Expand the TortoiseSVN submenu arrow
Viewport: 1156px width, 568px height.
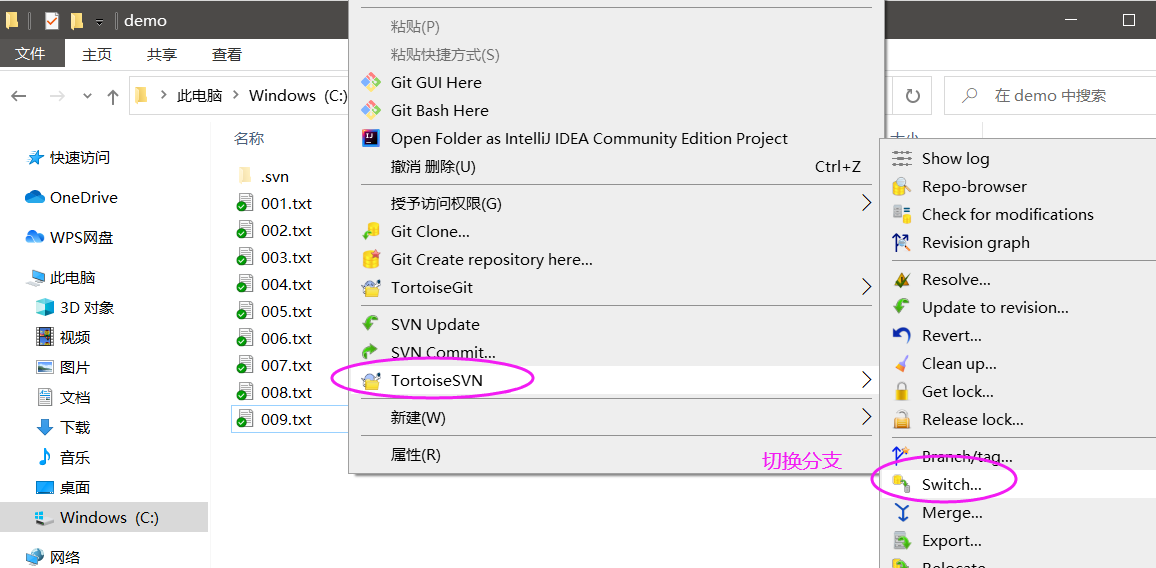tap(866, 380)
